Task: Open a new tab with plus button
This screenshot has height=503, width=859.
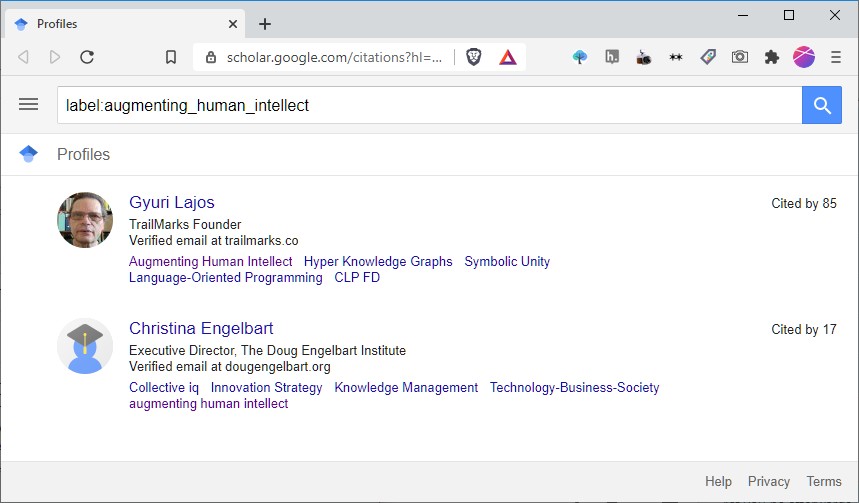Action: pyautogui.click(x=265, y=24)
